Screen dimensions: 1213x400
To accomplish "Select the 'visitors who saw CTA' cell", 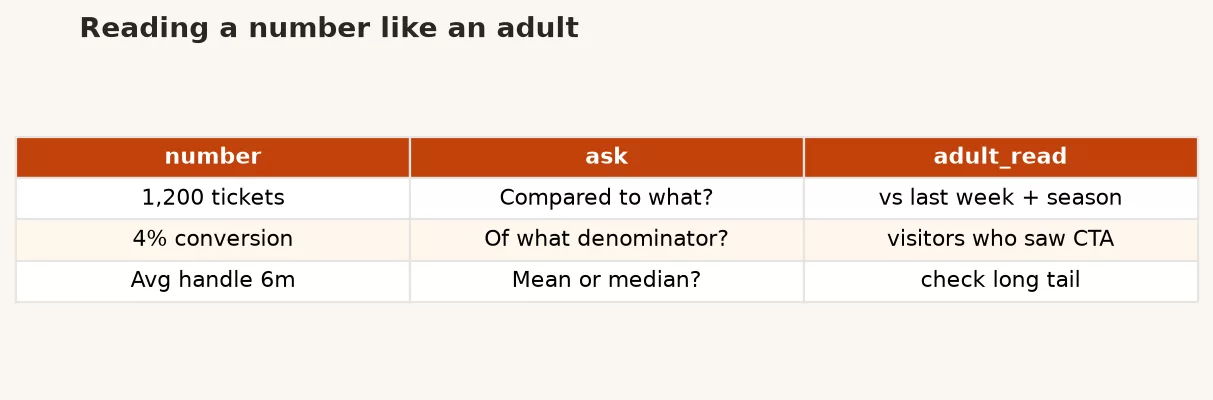I will [1001, 240].
